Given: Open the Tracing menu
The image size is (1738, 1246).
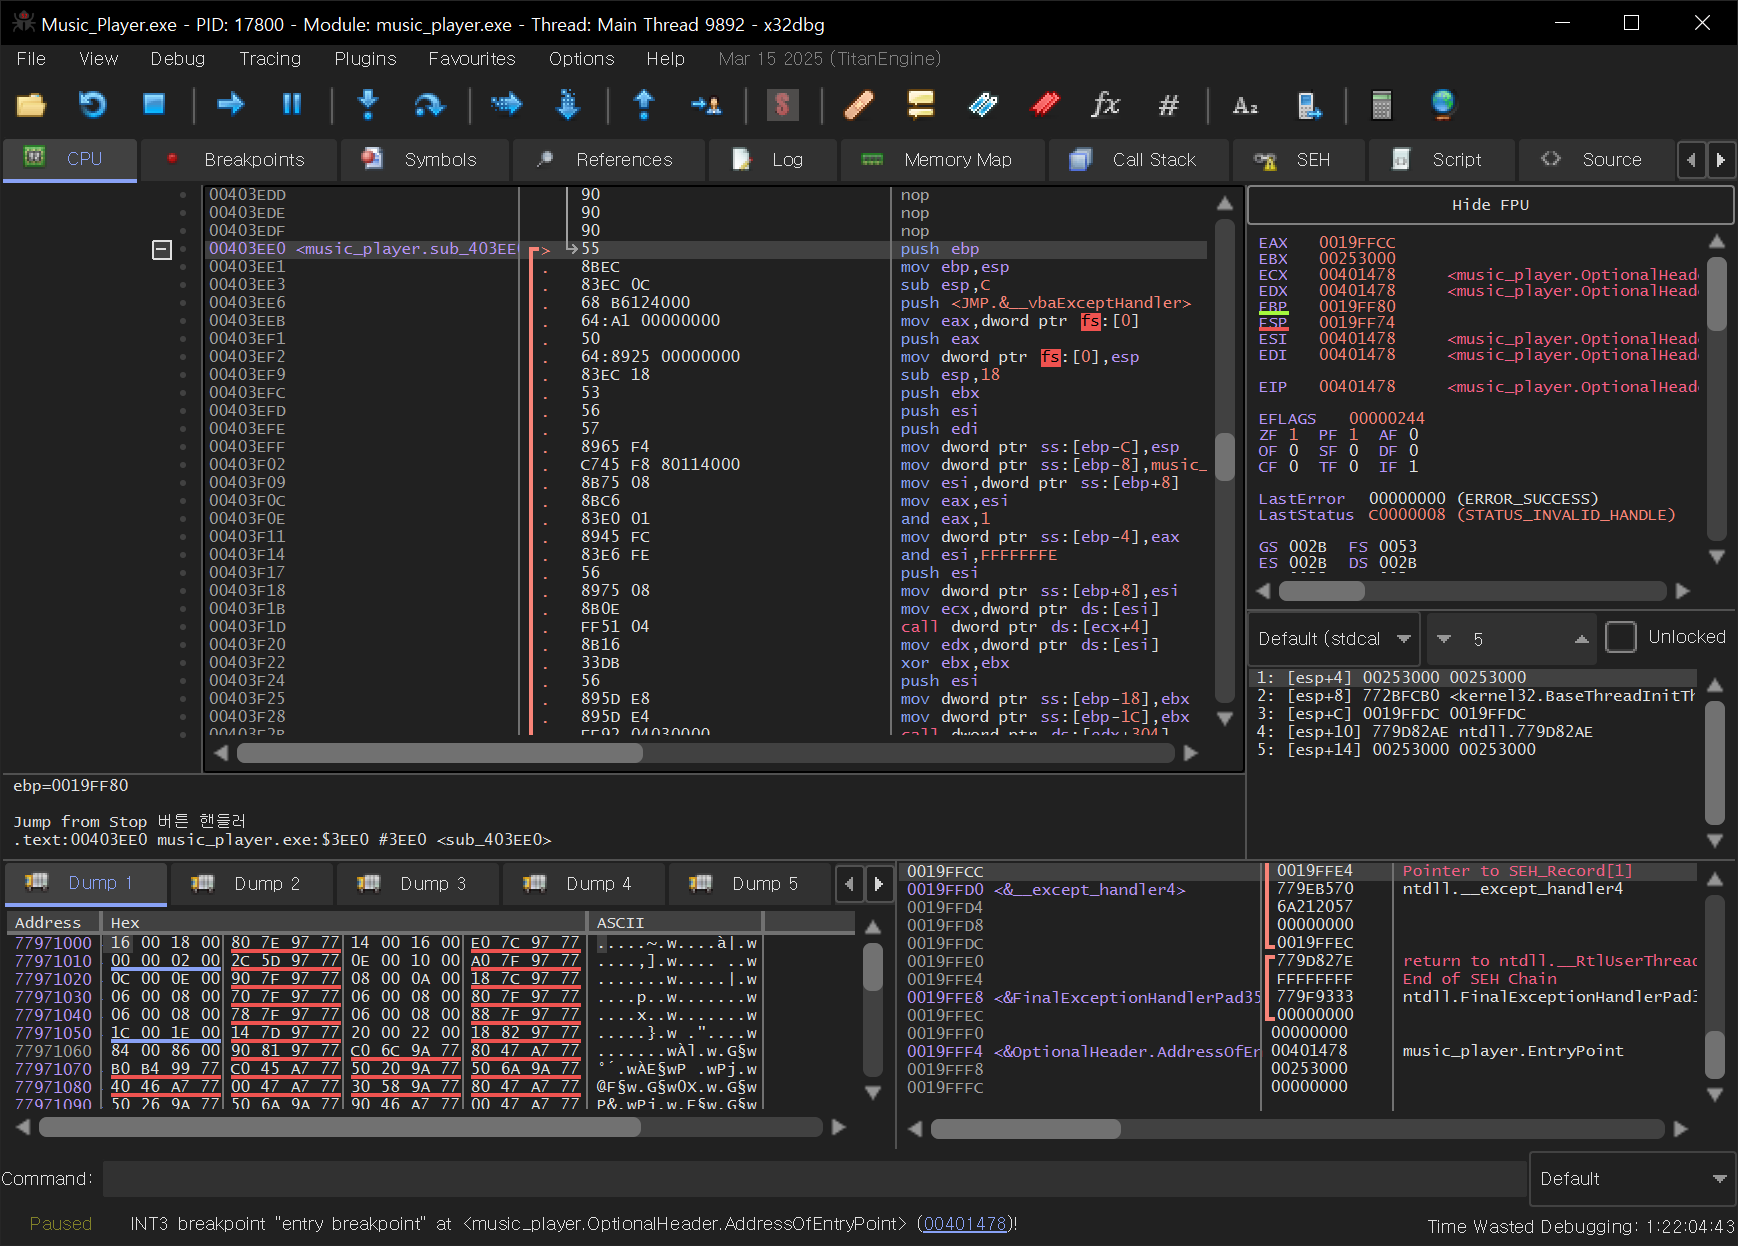Looking at the screenshot, I should coord(269,59).
